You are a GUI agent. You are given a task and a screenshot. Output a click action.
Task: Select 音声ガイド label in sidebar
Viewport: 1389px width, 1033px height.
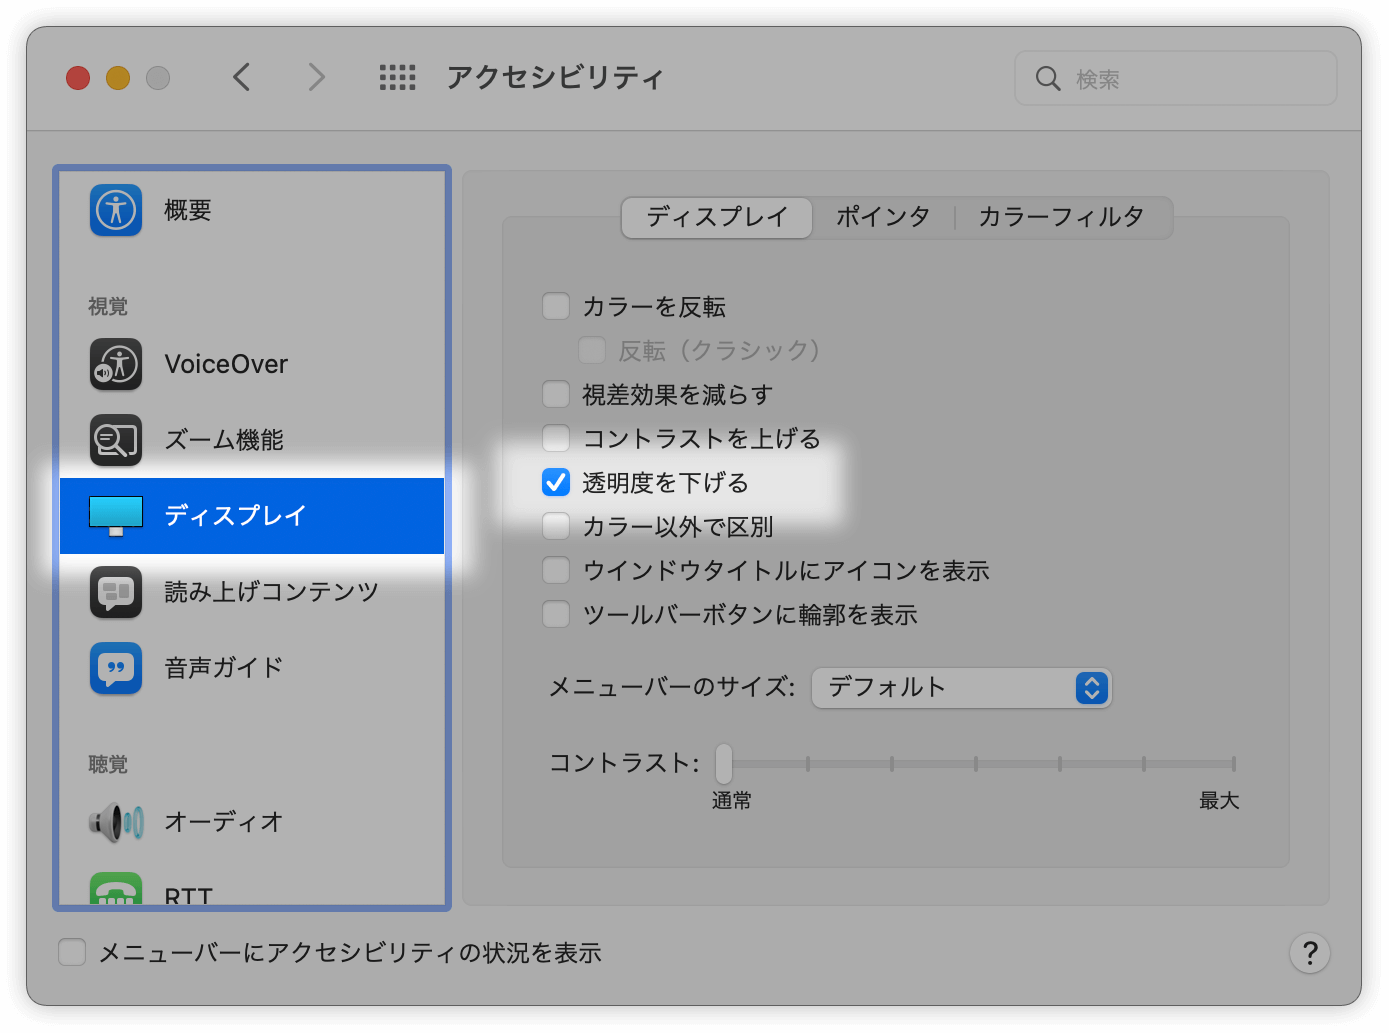tap(224, 668)
